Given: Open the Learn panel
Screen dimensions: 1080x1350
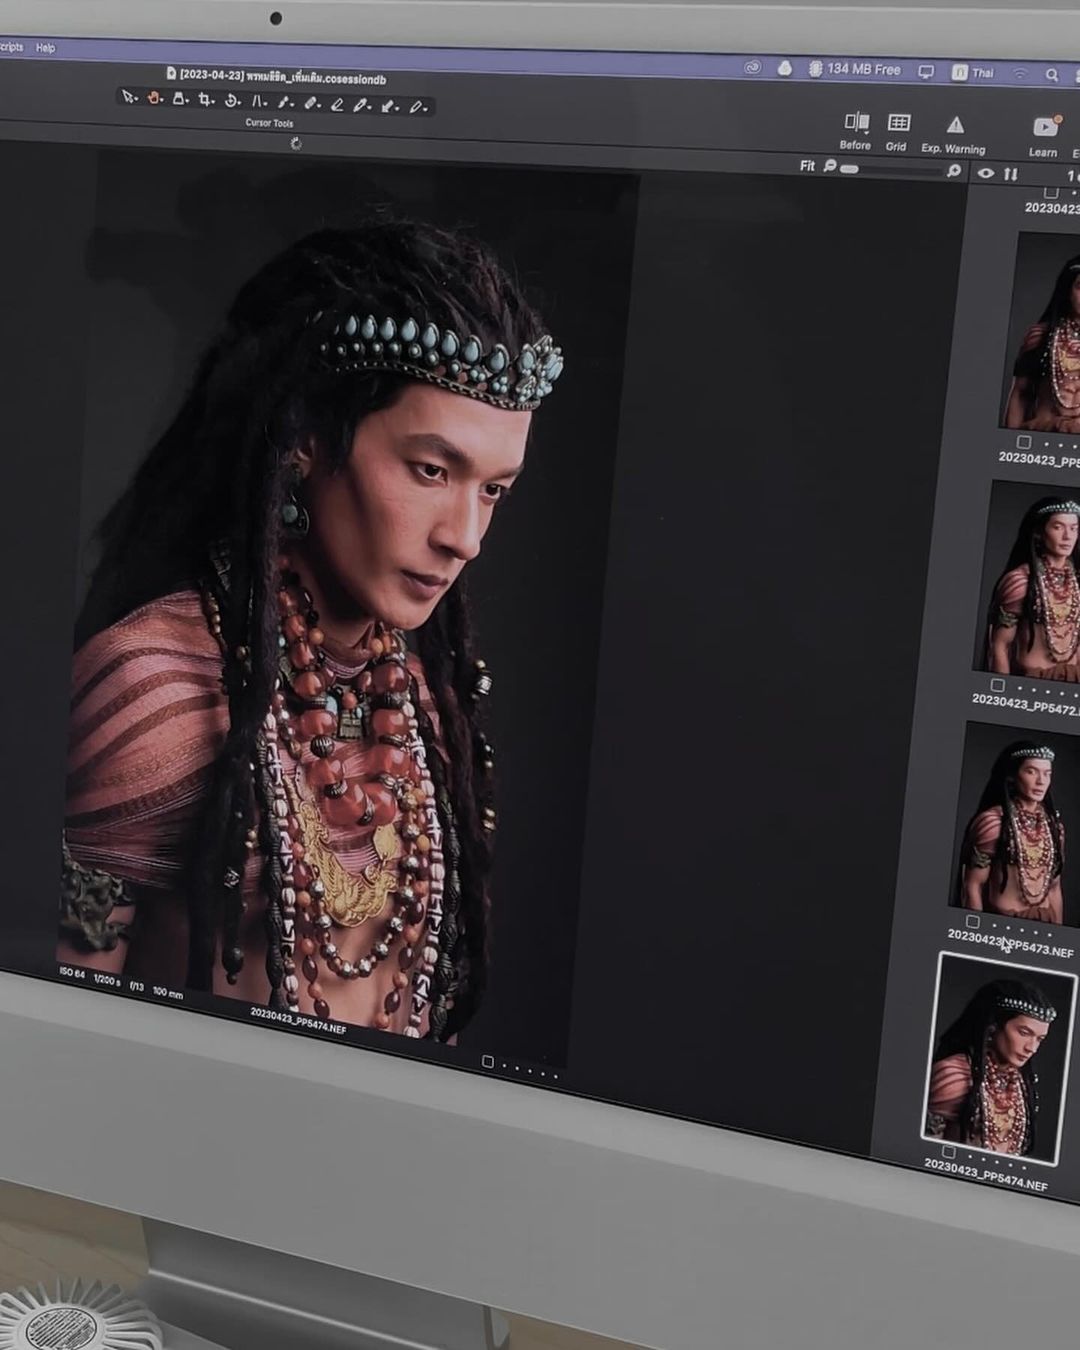Looking at the screenshot, I should (1044, 138).
